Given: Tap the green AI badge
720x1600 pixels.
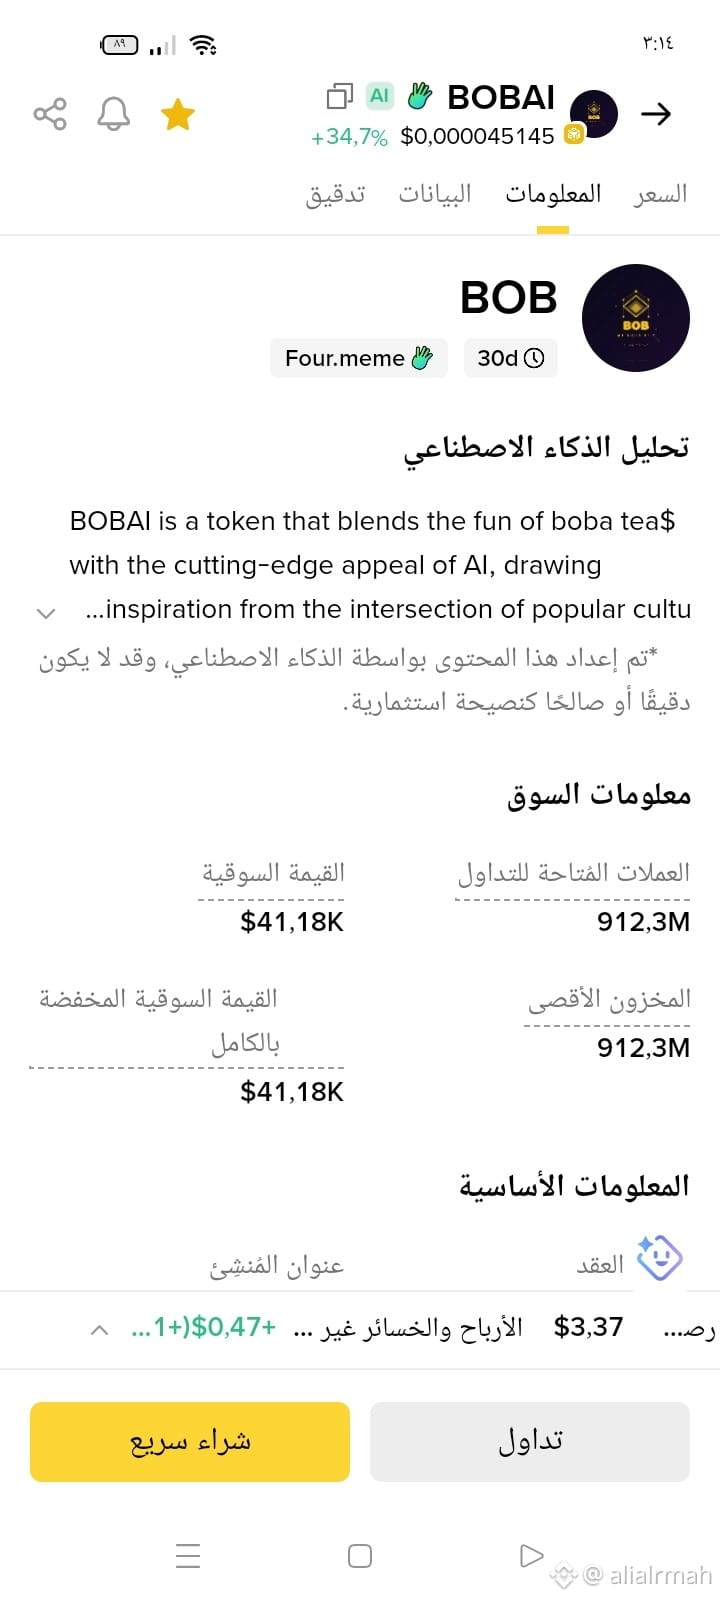Looking at the screenshot, I should (380, 96).
